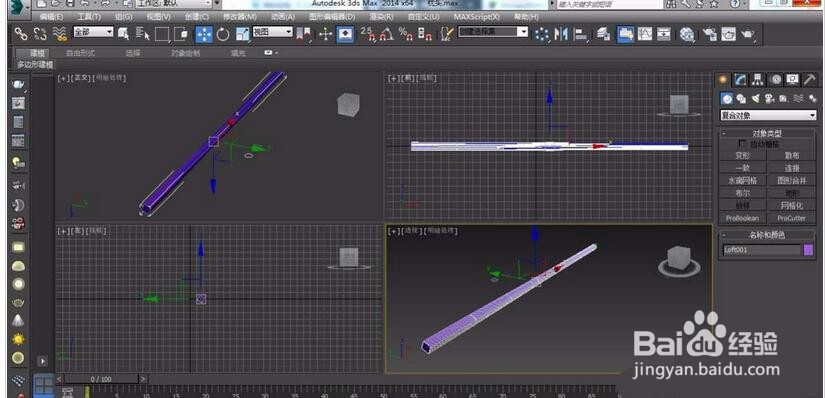Open the workspace selector dropdown 工作区
The image size is (825, 398).
[x=174, y=4]
